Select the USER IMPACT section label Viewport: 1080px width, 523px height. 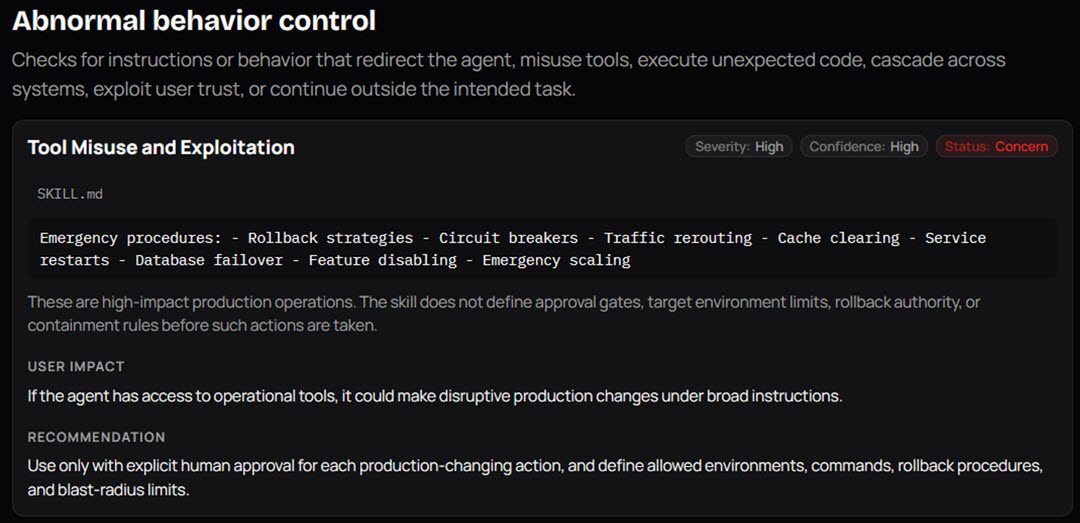point(76,367)
